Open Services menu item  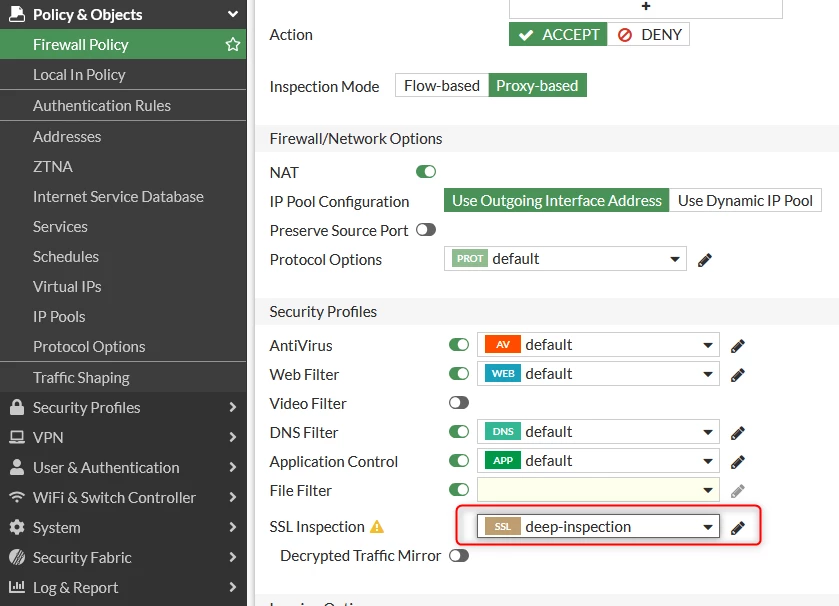click(123, 226)
